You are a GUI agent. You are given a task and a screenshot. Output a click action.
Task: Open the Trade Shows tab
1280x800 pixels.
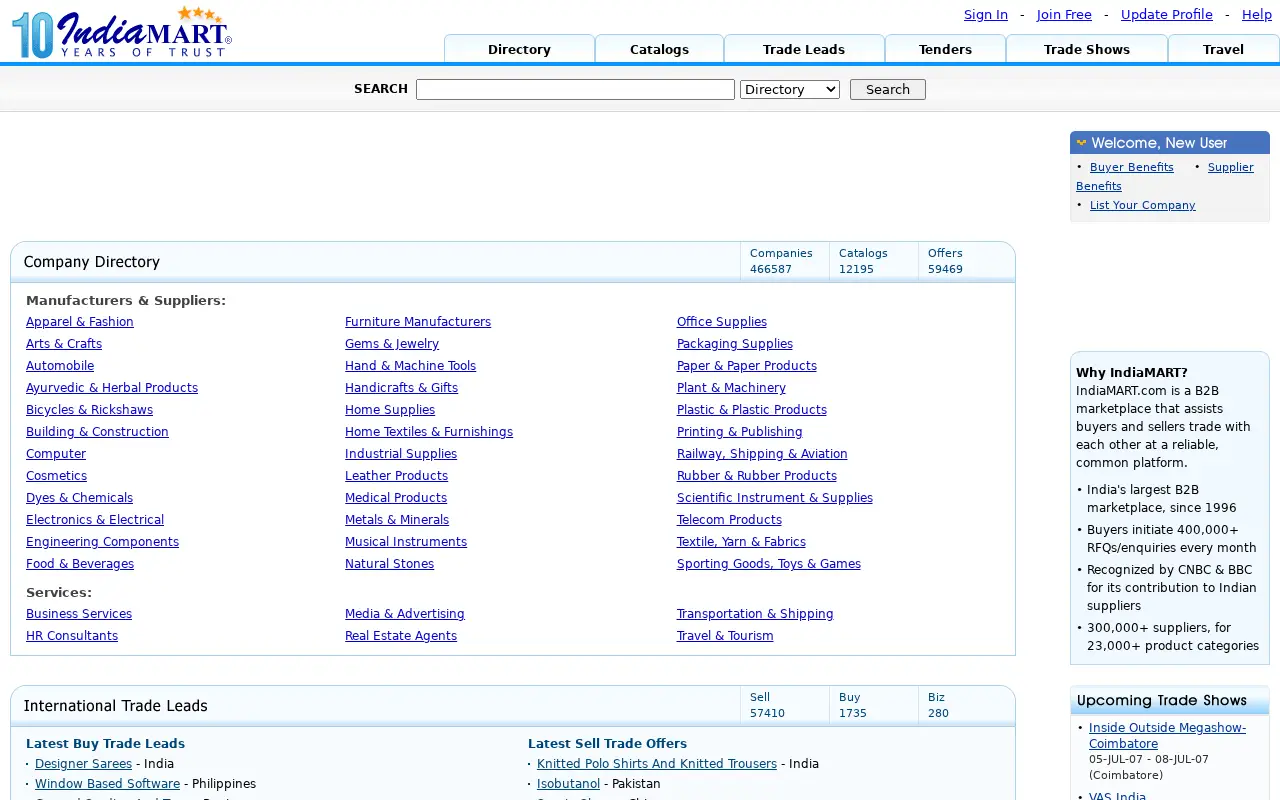(1087, 49)
